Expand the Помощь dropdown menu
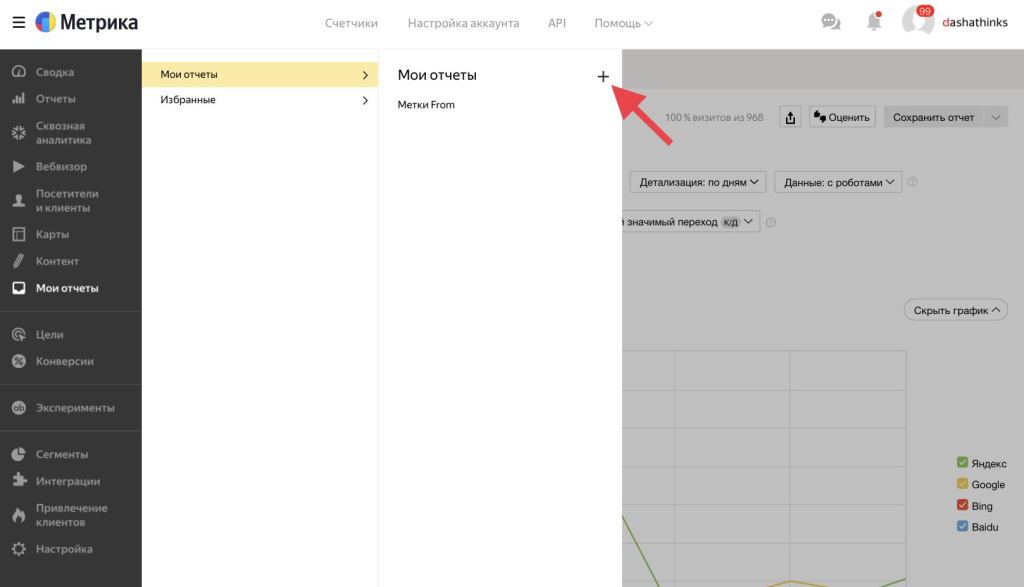This screenshot has width=1024, height=587. tap(623, 23)
